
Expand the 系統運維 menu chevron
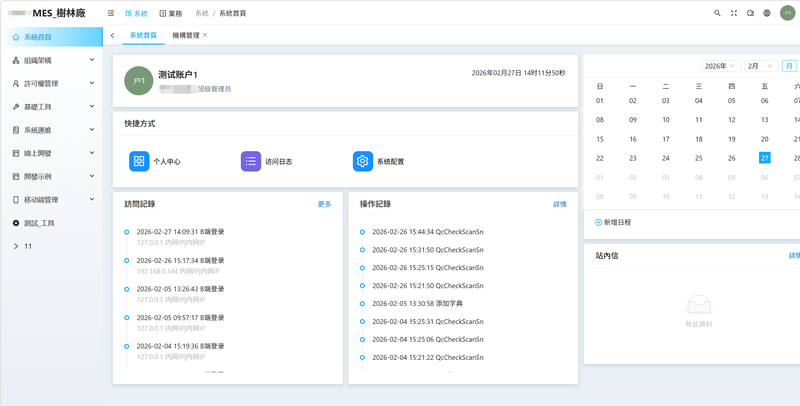[92, 130]
